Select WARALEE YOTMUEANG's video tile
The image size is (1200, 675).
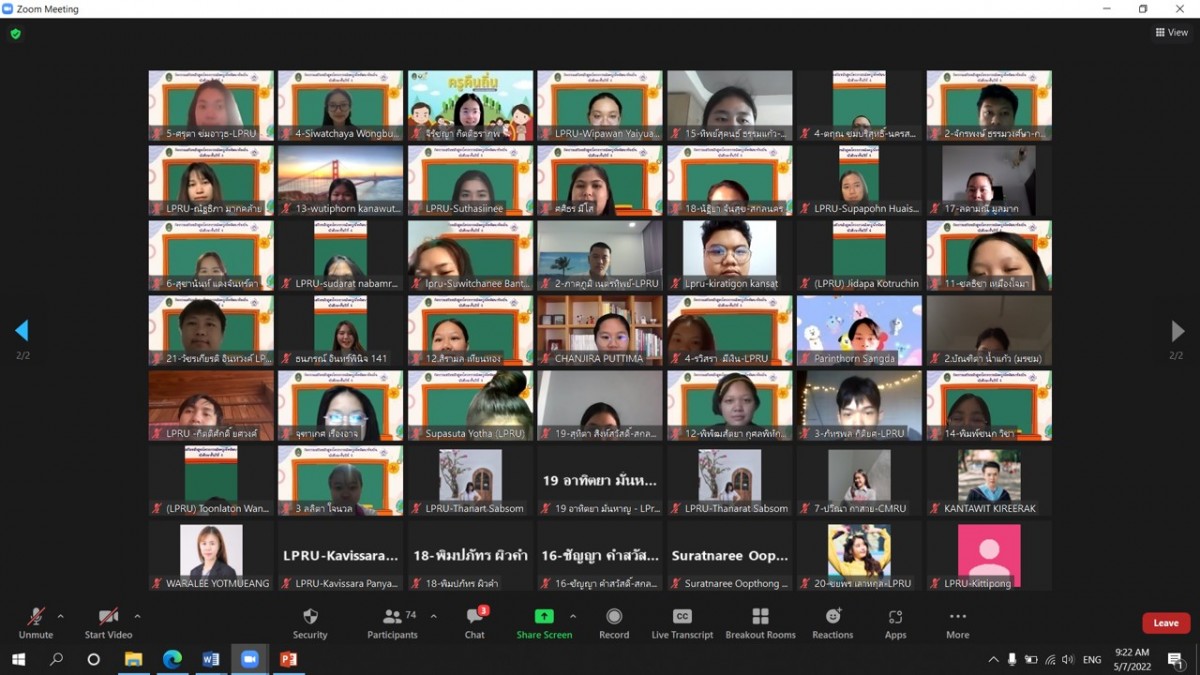point(211,556)
